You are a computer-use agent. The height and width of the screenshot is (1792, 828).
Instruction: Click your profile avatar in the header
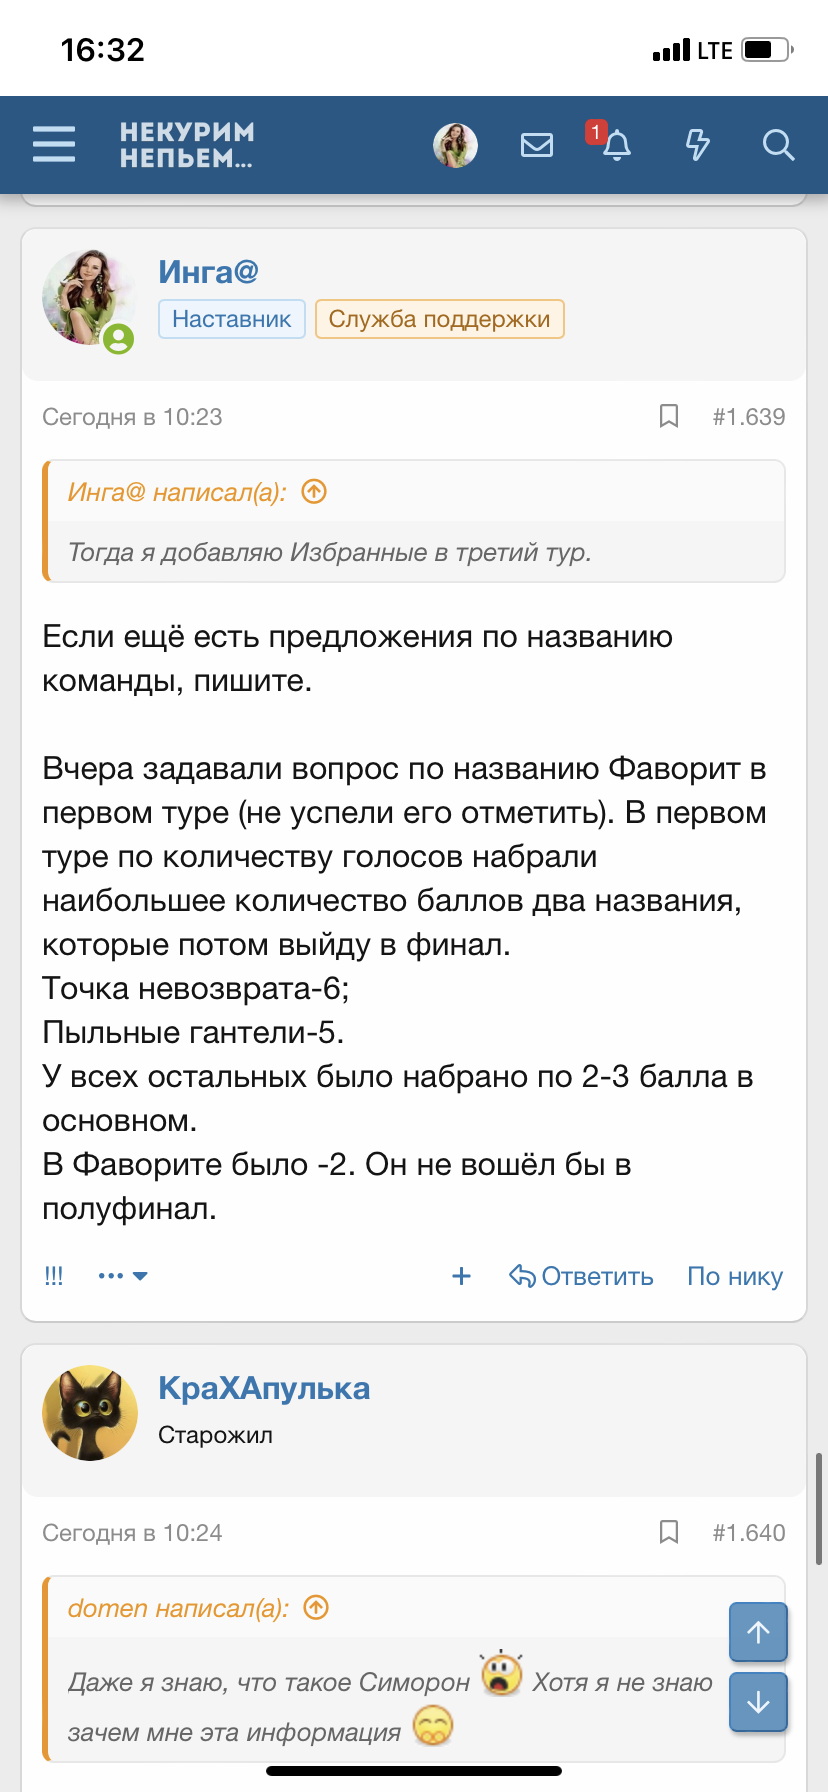pos(455,145)
